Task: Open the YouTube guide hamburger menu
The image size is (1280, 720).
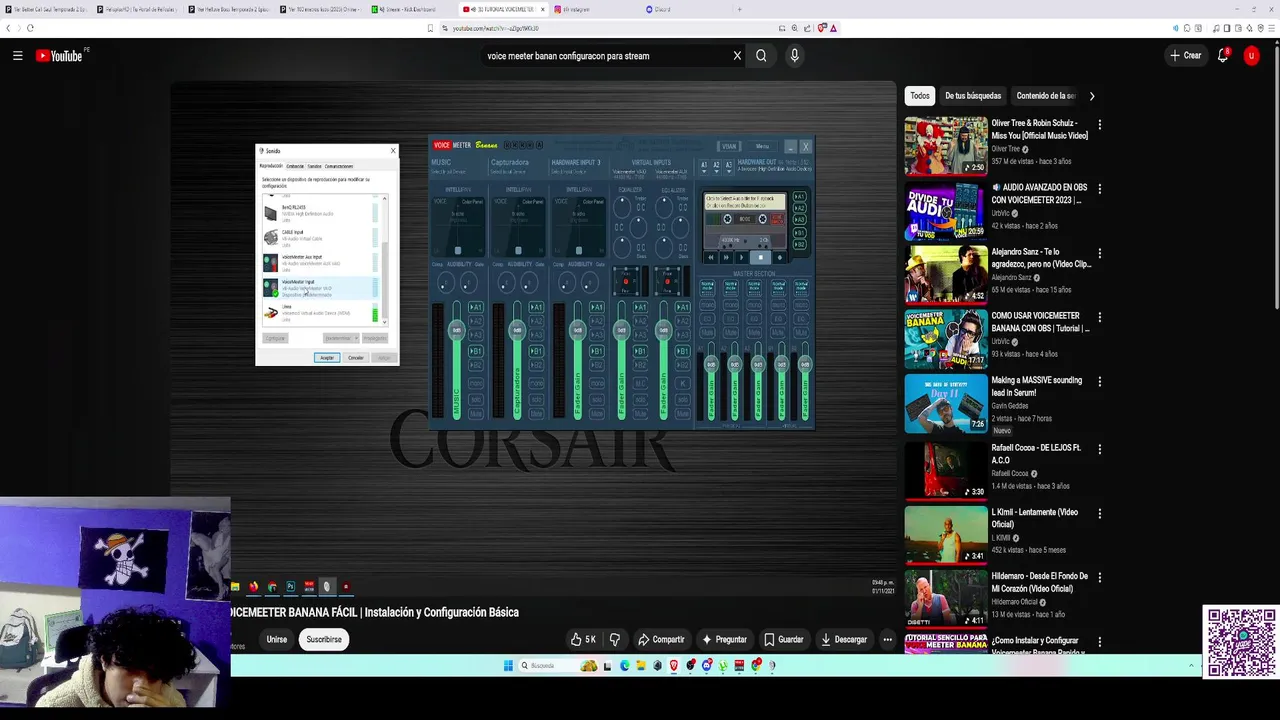Action: click(17, 56)
